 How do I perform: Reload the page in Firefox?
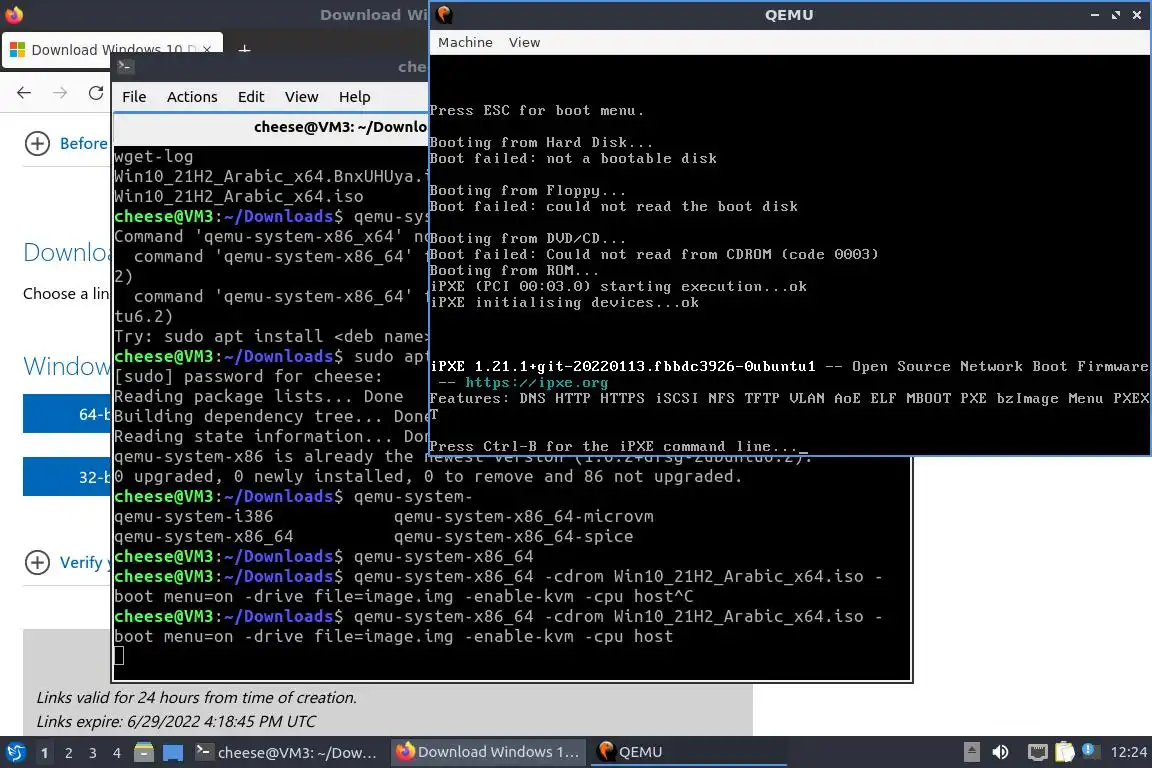pos(96,93)
